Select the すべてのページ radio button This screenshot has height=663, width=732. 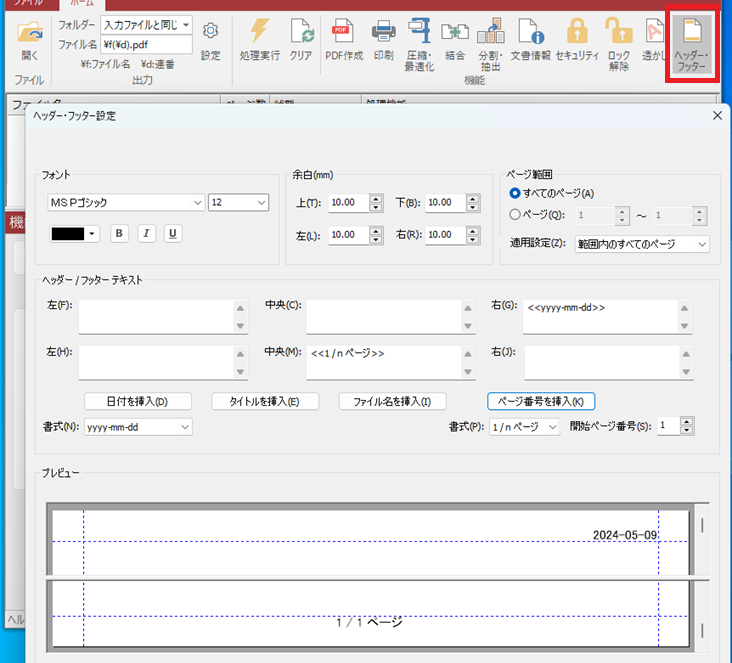coord(515,193)
